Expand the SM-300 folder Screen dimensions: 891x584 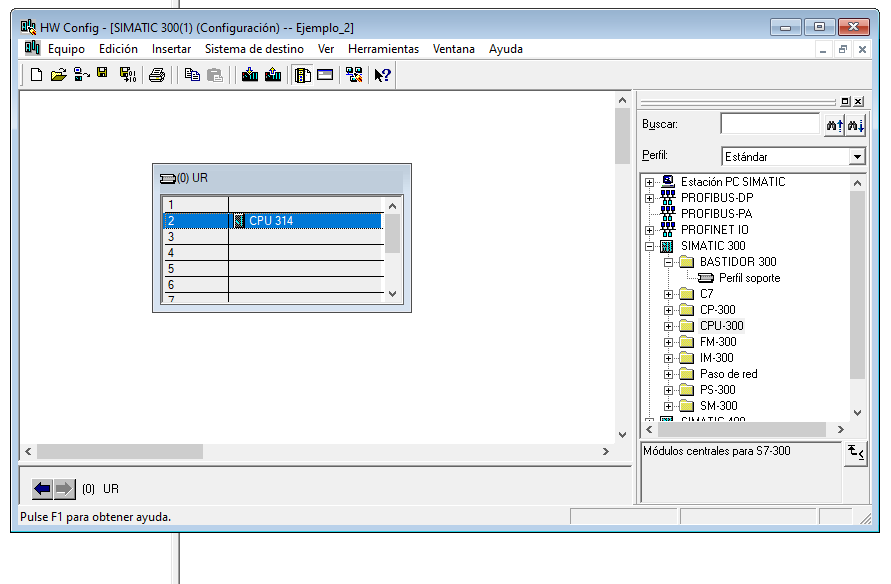668,406
